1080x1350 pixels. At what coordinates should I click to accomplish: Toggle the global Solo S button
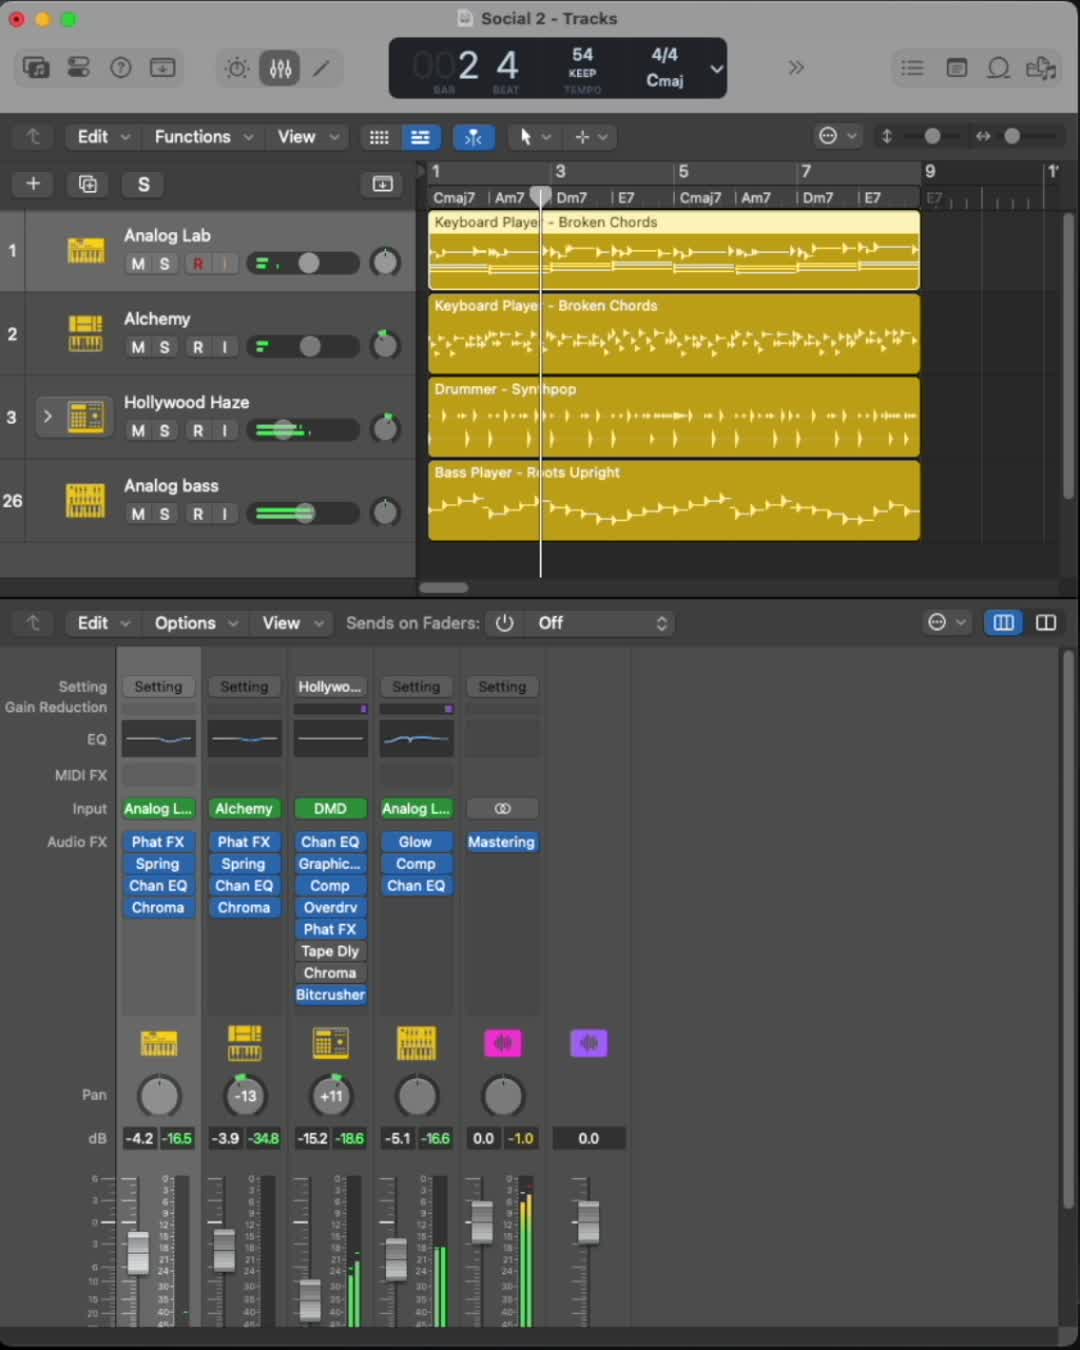pos(143,184)
